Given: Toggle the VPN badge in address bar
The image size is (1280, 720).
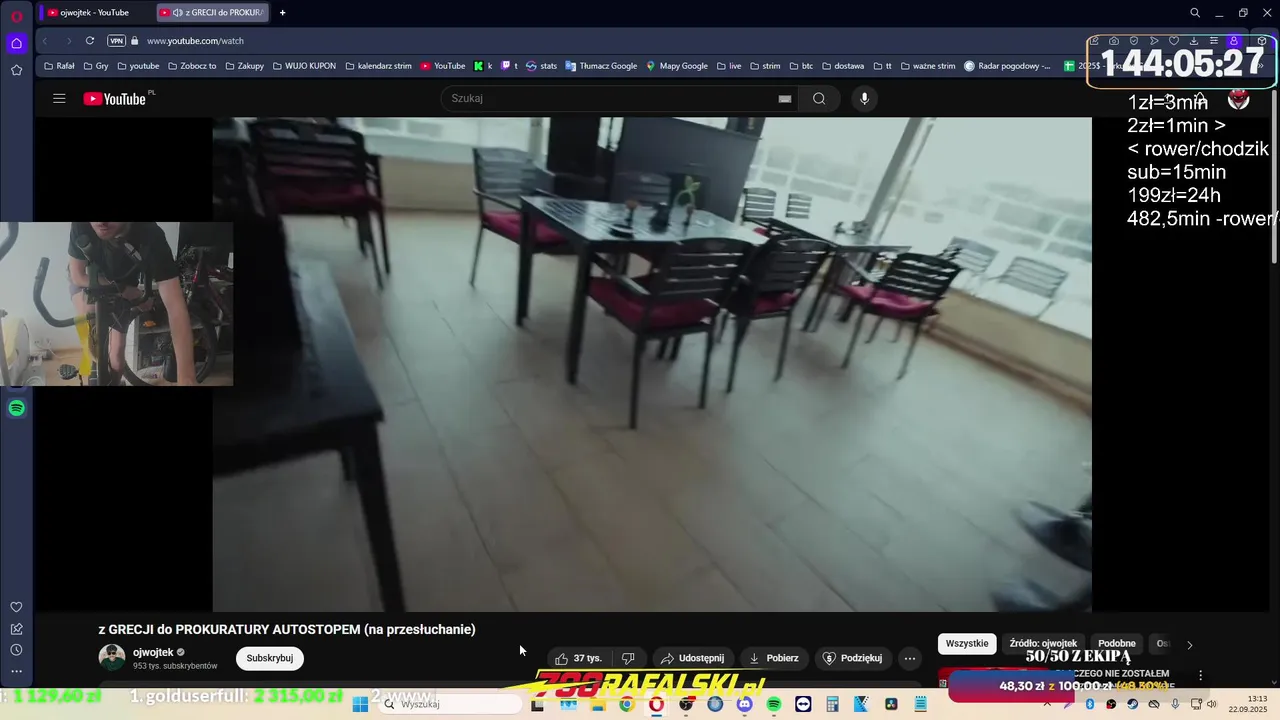Looking at the screenshot, I should coord(117,41).
